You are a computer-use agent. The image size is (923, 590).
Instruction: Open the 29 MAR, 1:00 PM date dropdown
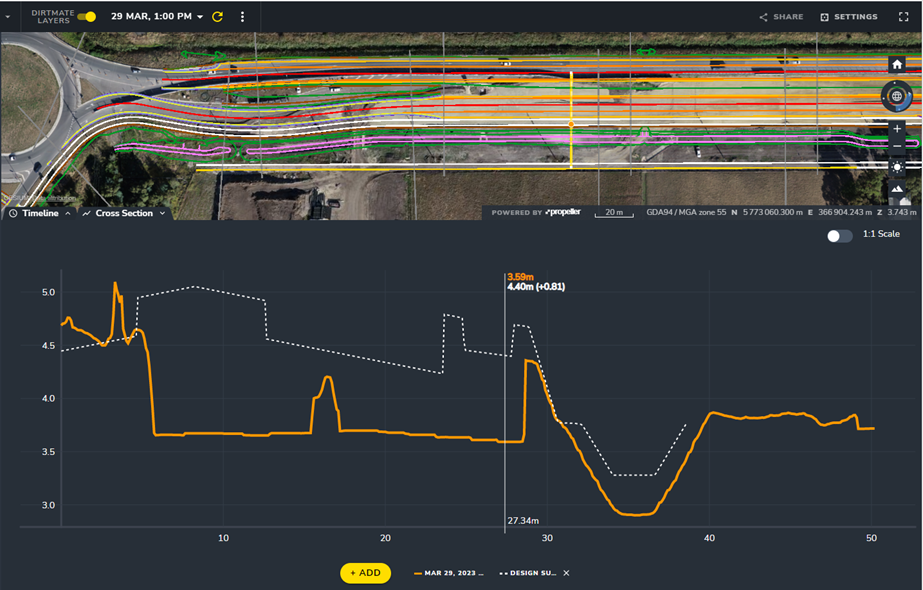click(156, 17)
